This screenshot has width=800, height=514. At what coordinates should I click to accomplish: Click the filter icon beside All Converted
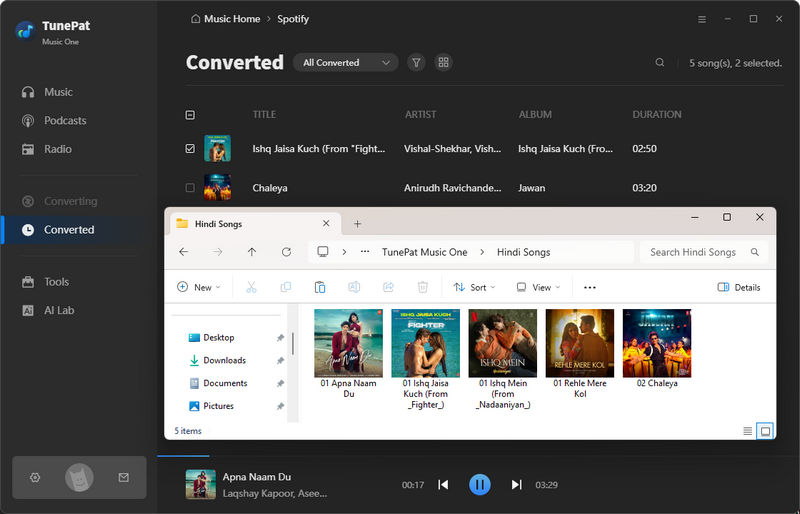(x=416, y=62)
